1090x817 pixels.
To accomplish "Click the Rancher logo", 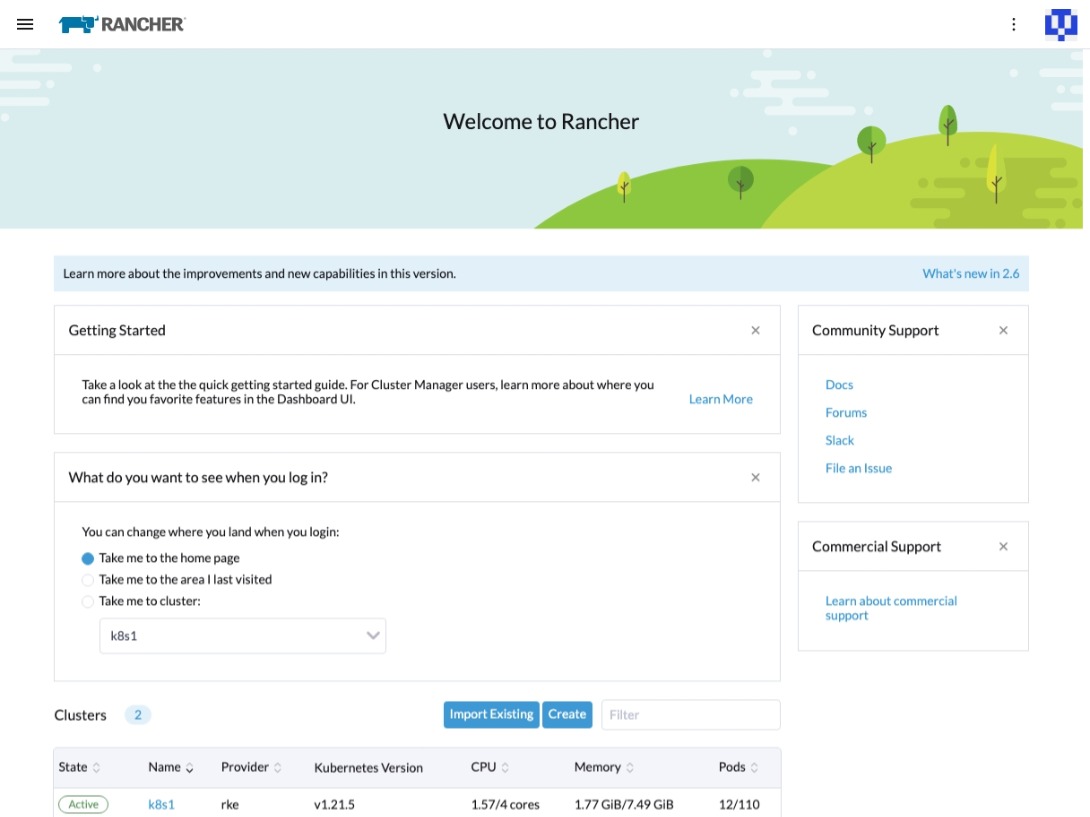I will click(x=122, y=24).
